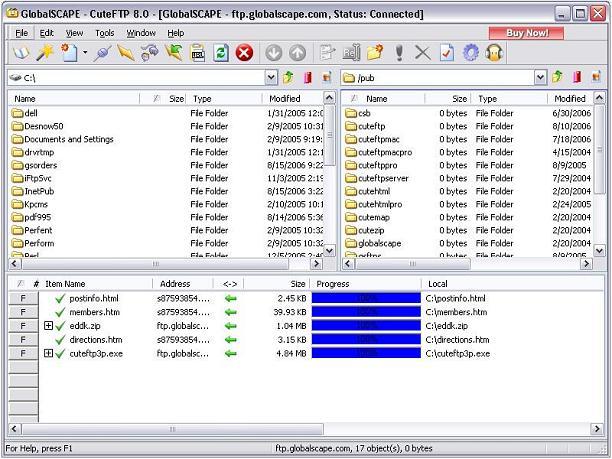
Task: Click red bookmark icon next to C:\ path
Action: (x=308, y=77)
